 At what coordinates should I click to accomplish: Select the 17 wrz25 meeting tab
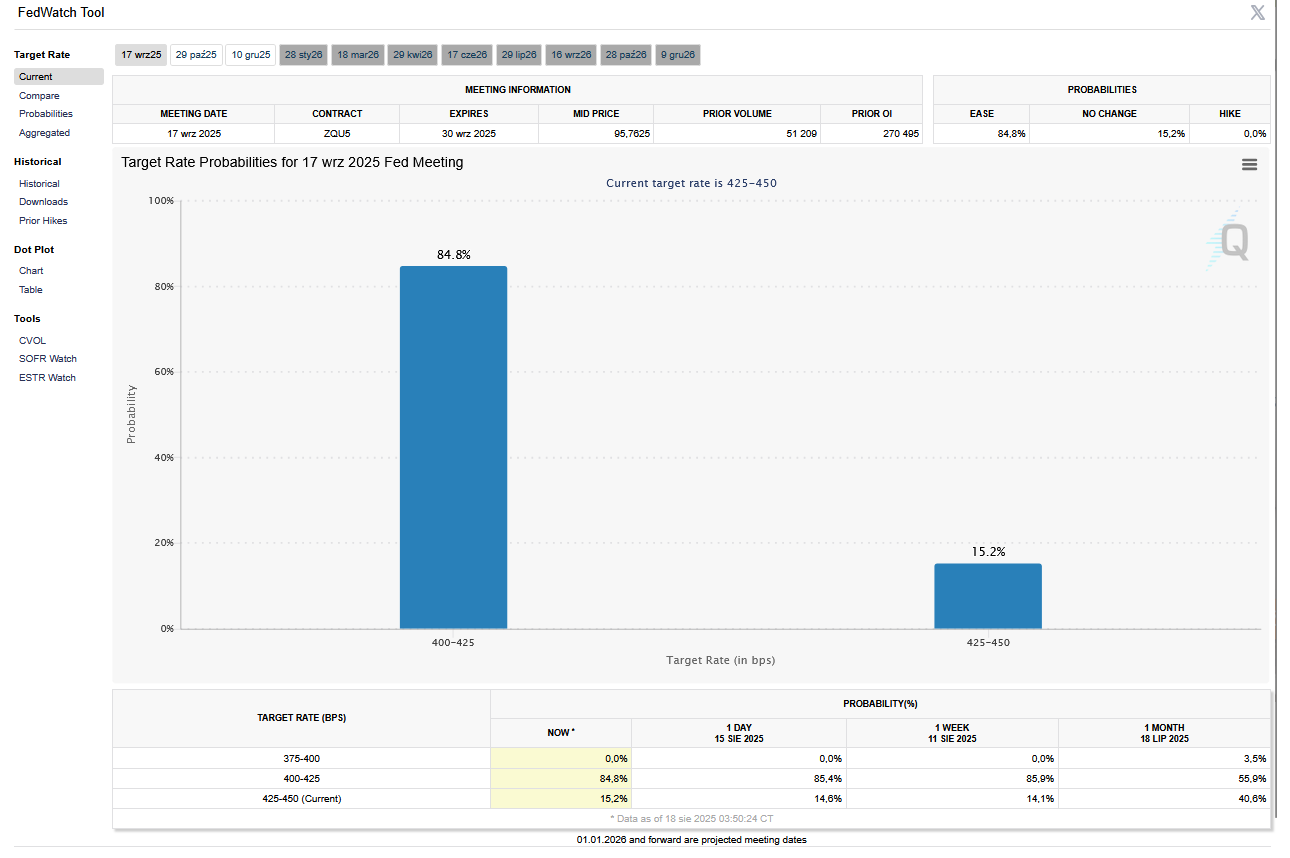pos(141,55)
